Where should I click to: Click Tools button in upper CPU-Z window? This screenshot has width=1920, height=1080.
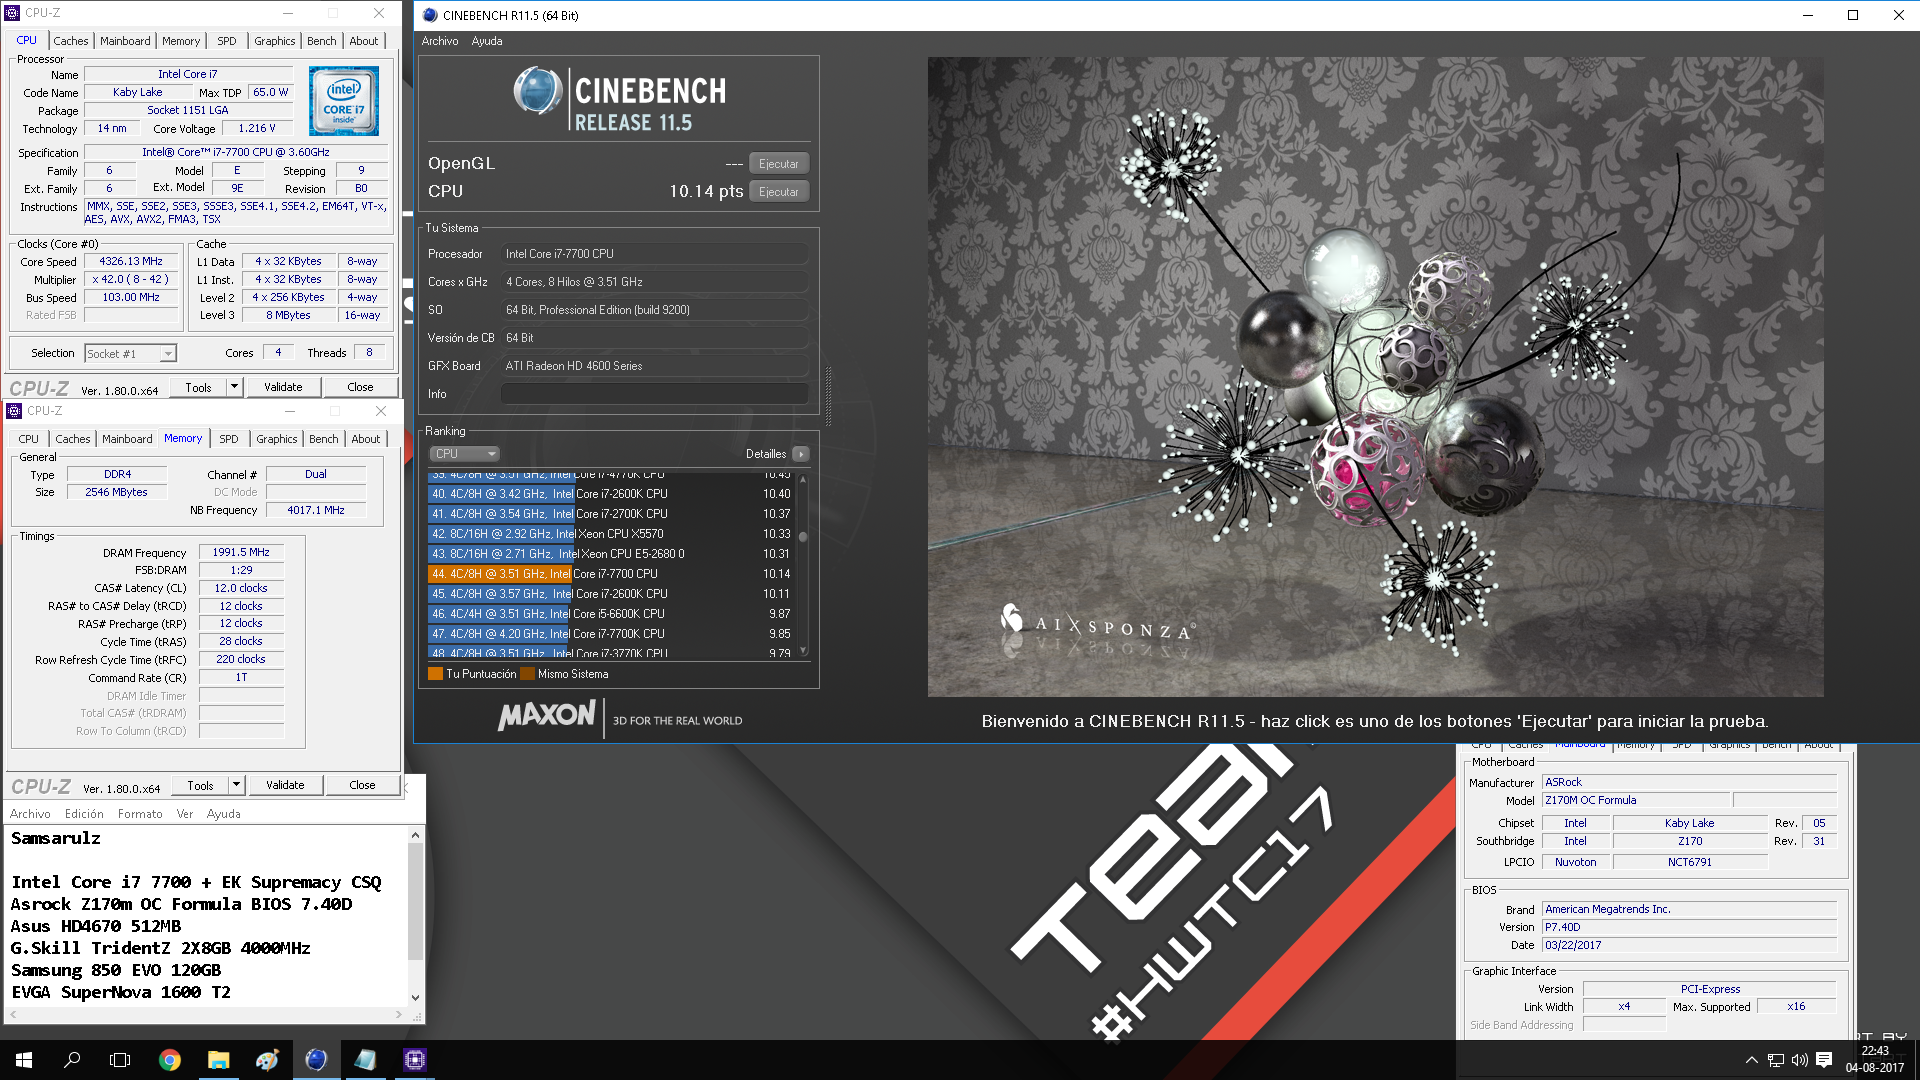pos(199,387)
